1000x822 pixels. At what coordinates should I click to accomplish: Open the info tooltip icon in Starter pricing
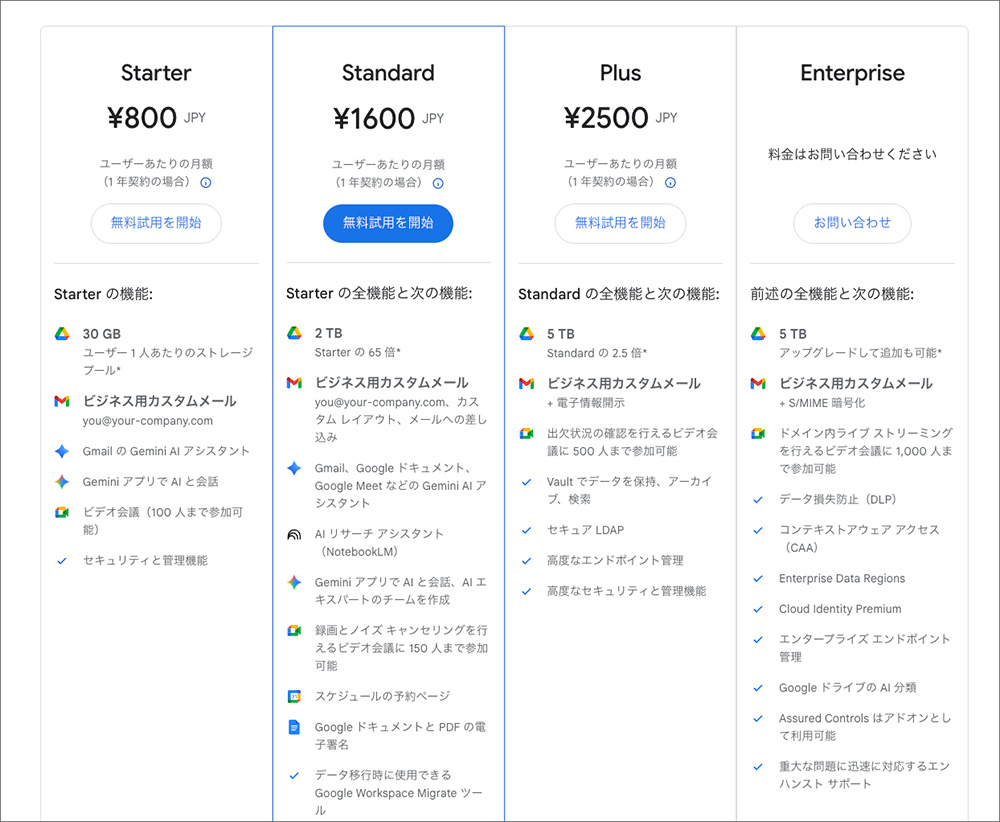tap(207, 183)
